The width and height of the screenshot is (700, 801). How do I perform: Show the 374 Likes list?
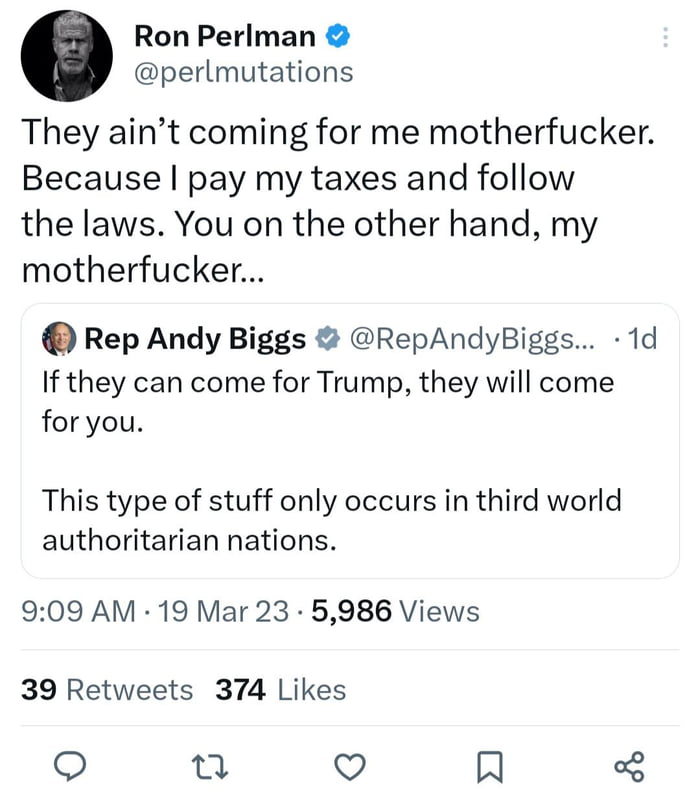click(281, 690)
